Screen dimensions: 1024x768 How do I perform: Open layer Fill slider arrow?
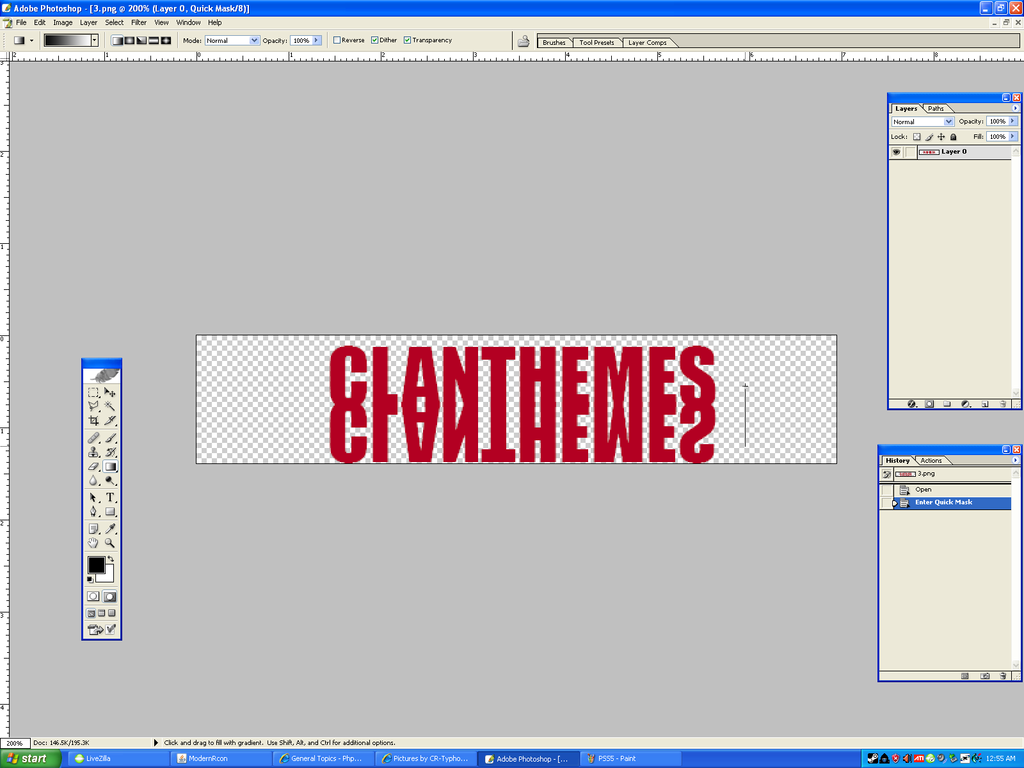[1013, 136]
